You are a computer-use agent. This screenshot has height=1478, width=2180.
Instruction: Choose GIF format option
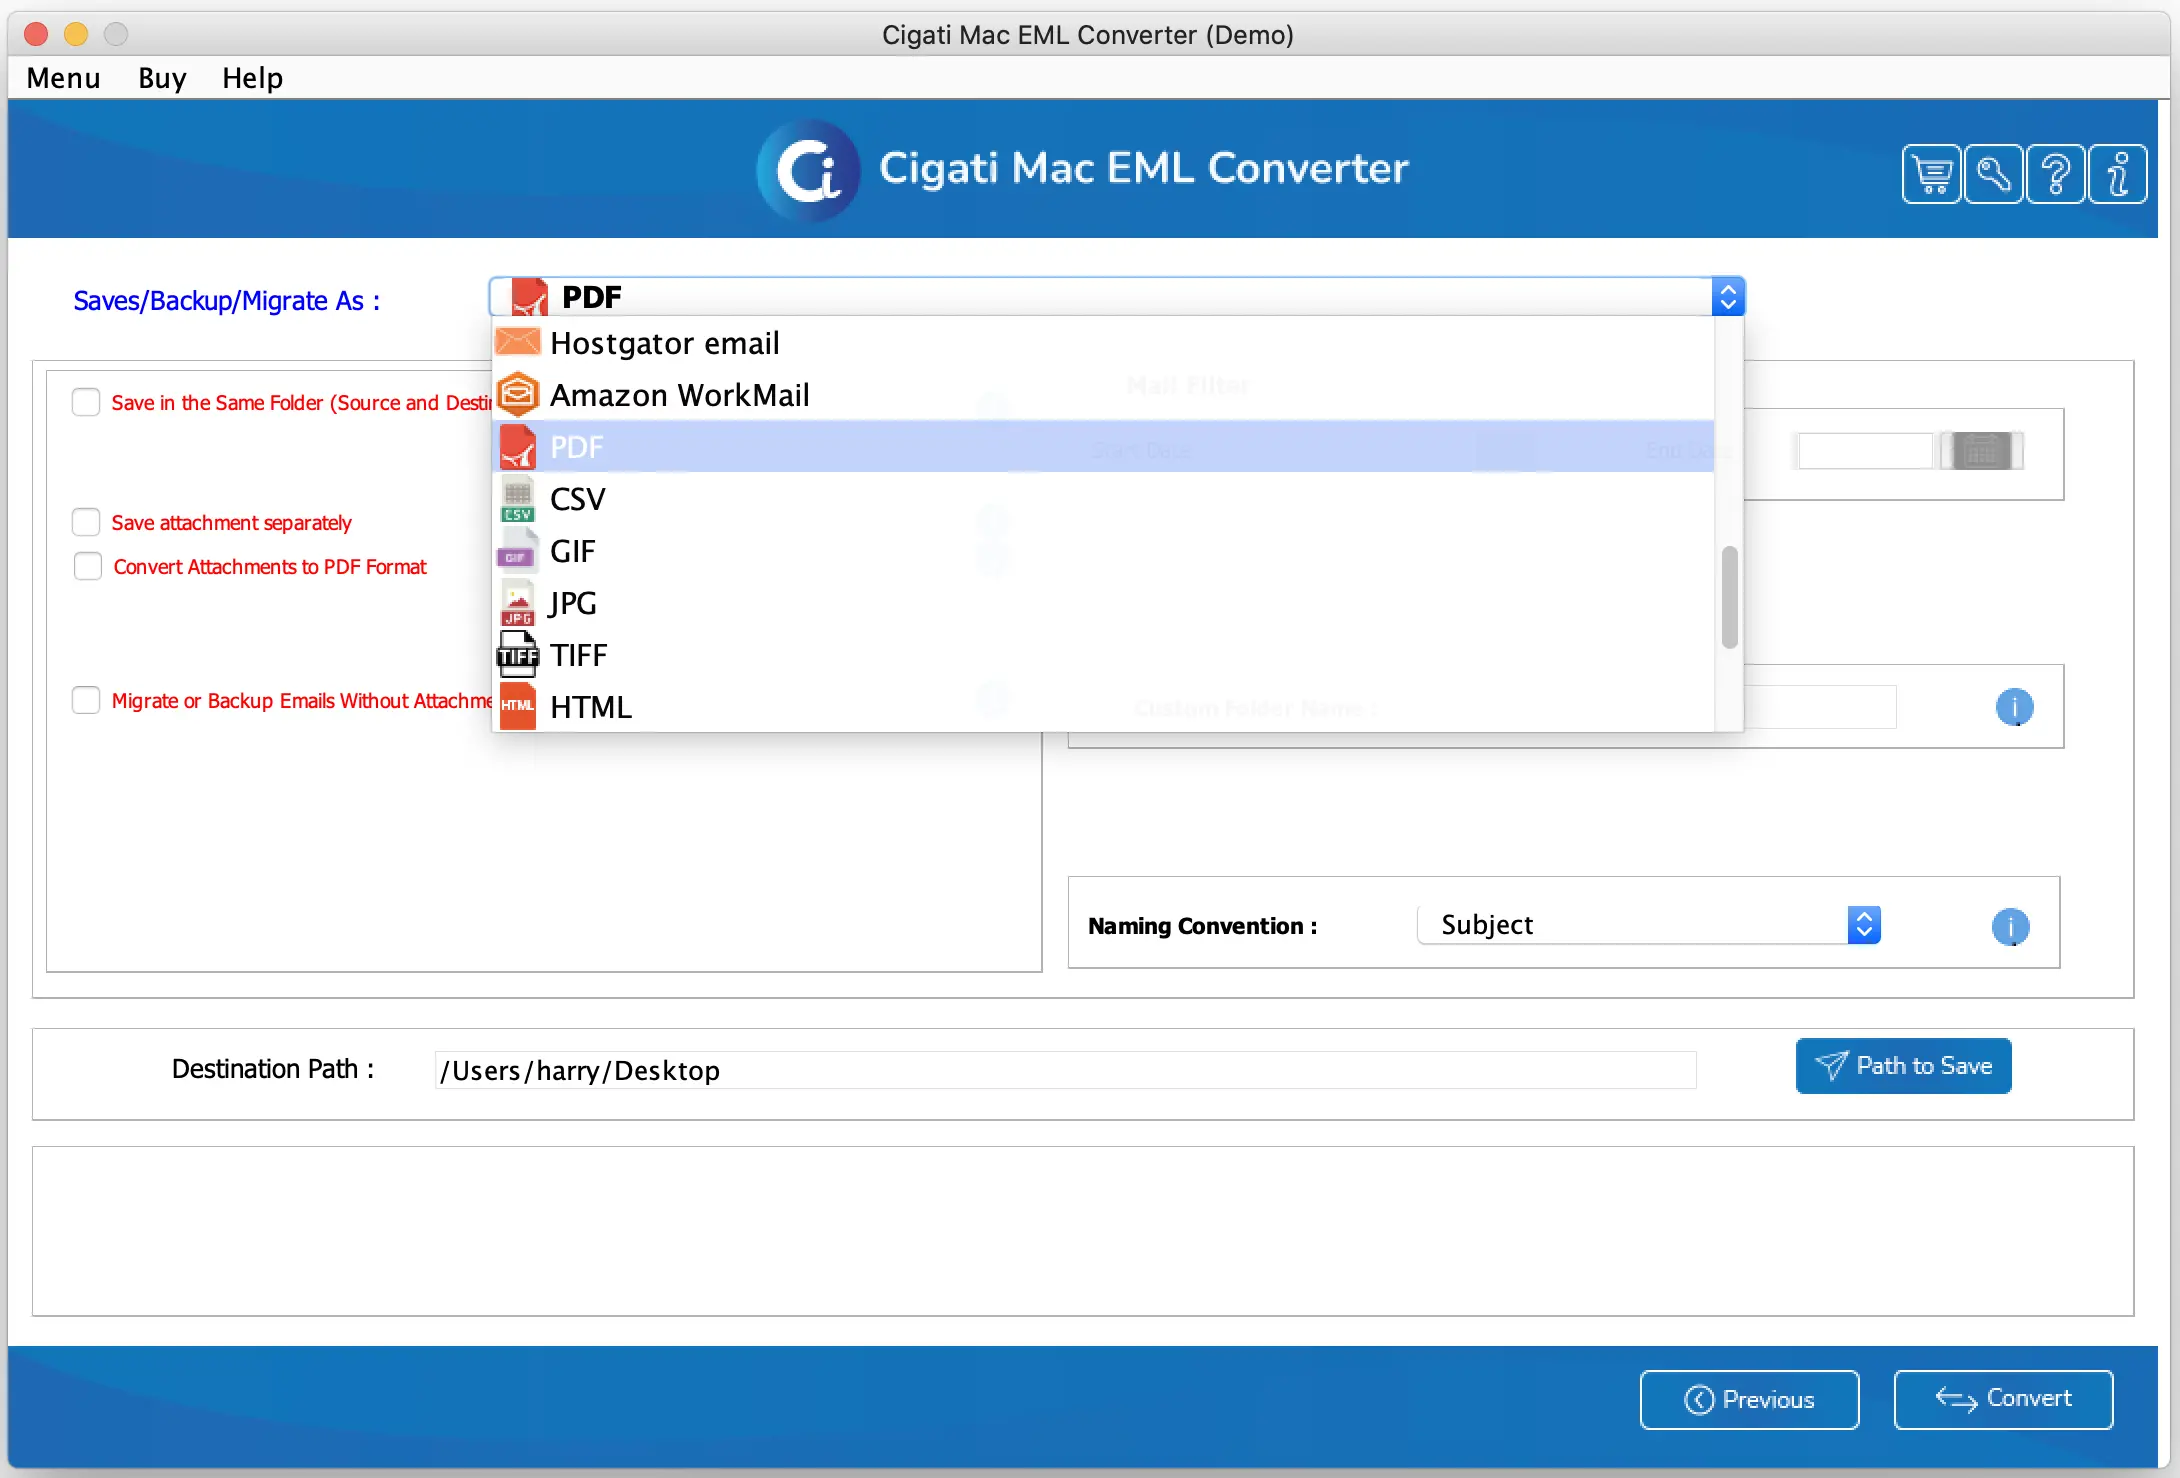pos(1103,551)
